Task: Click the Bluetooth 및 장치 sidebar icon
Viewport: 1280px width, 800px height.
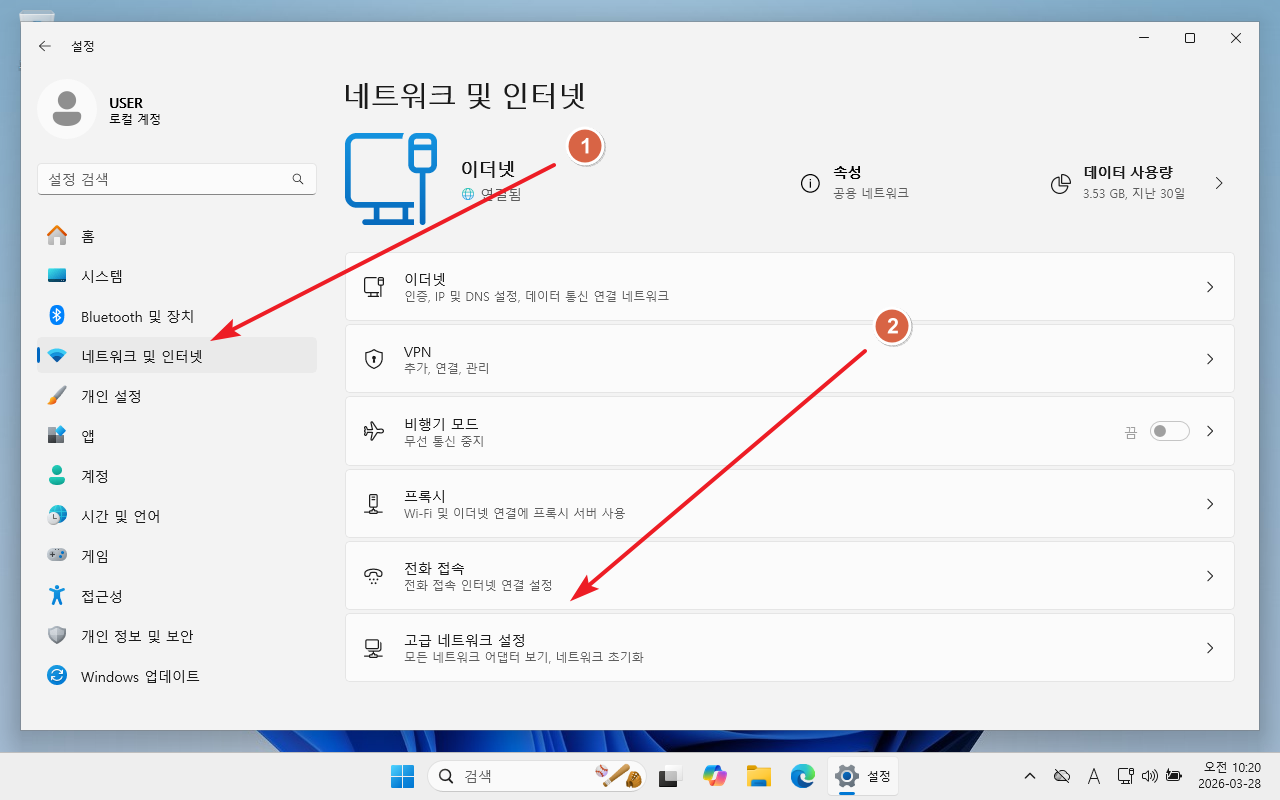Action: (x=57, y=316)
